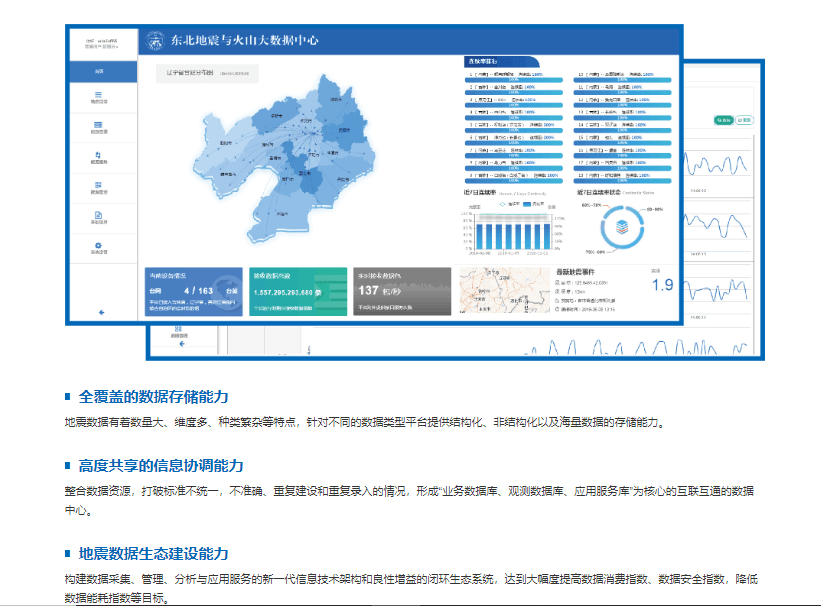Image resolution: width=821 pixels, height=606 pixels.
Task: Click the back arrow in rear window sidebar
Action: click(x=182, y=344)
